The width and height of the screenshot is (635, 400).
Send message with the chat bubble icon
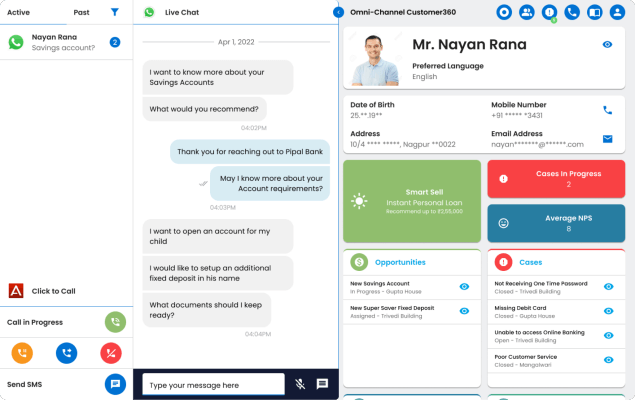(322, 384)
